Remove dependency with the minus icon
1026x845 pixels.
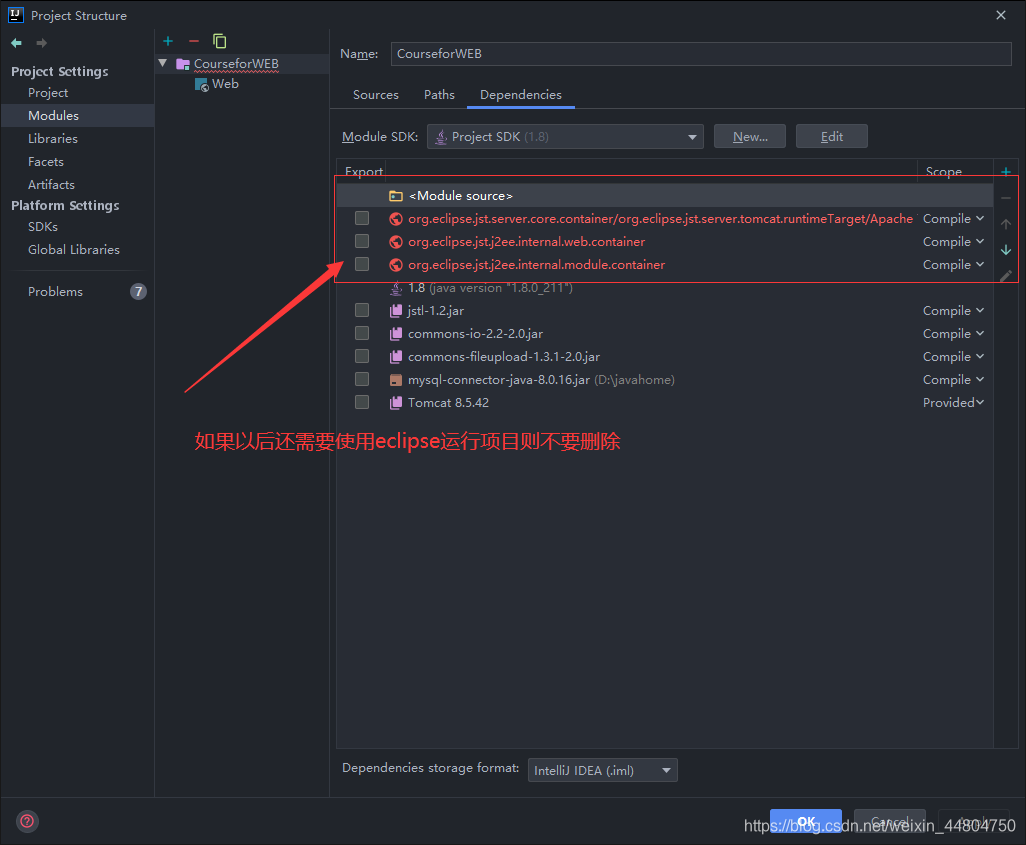coord(1006,198)
